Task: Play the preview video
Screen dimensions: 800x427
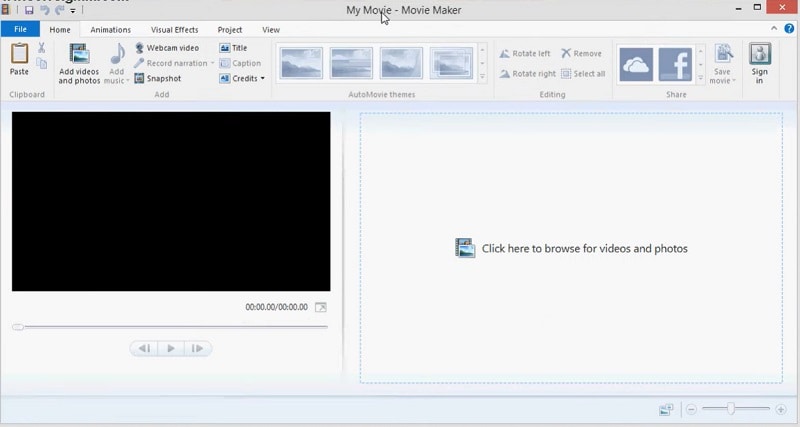Action: coord(171,348)
